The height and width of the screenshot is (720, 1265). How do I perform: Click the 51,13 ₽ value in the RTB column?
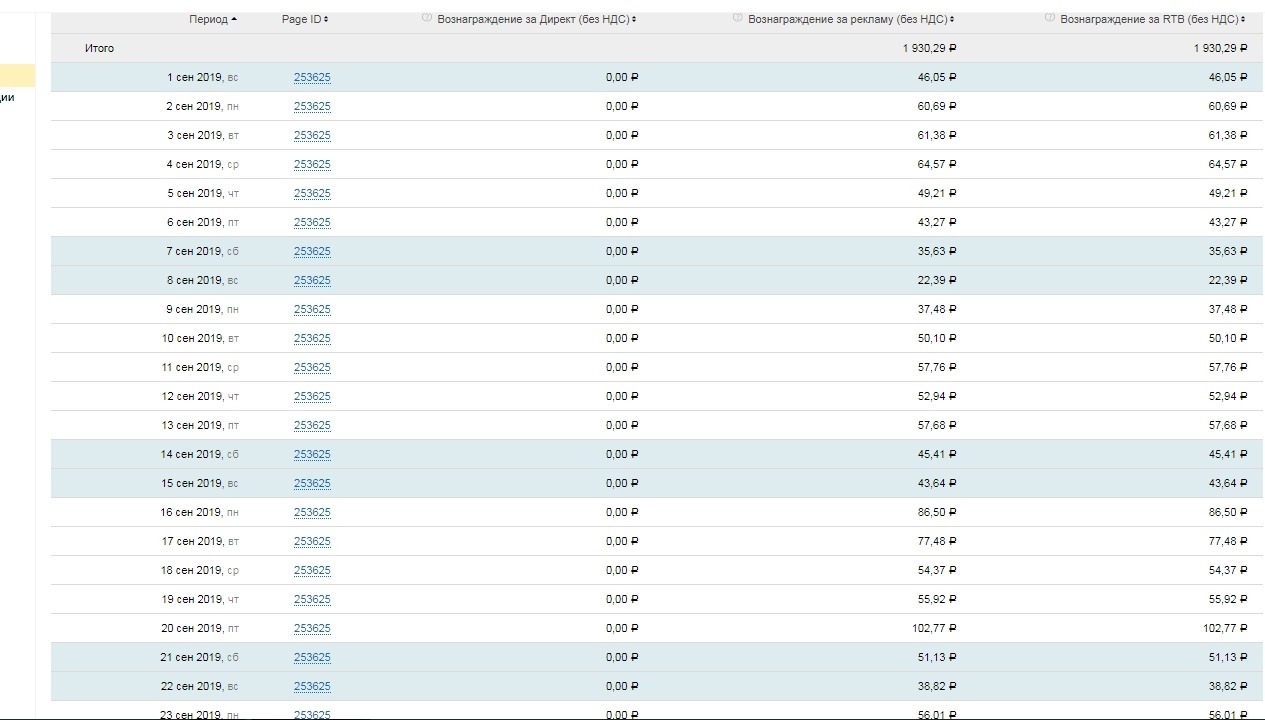[1229, 657]
